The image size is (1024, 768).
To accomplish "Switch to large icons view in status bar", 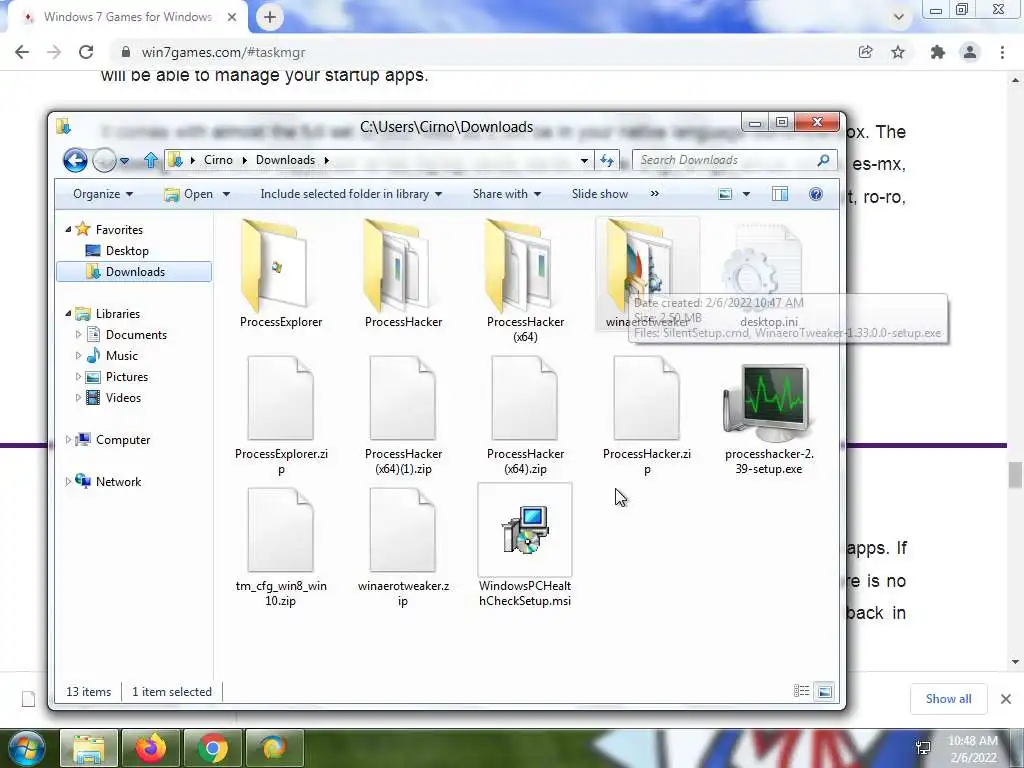I will click(825, 691).
